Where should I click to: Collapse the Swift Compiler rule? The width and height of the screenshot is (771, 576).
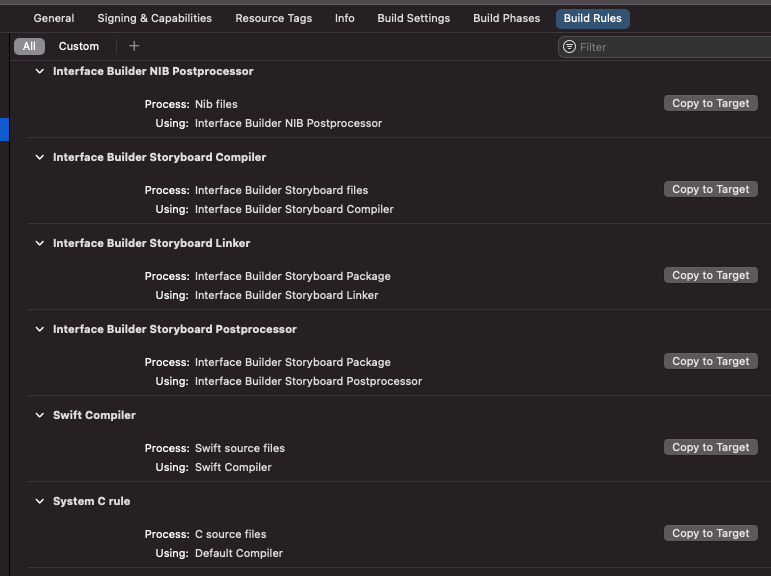click(x=39, y=416)
